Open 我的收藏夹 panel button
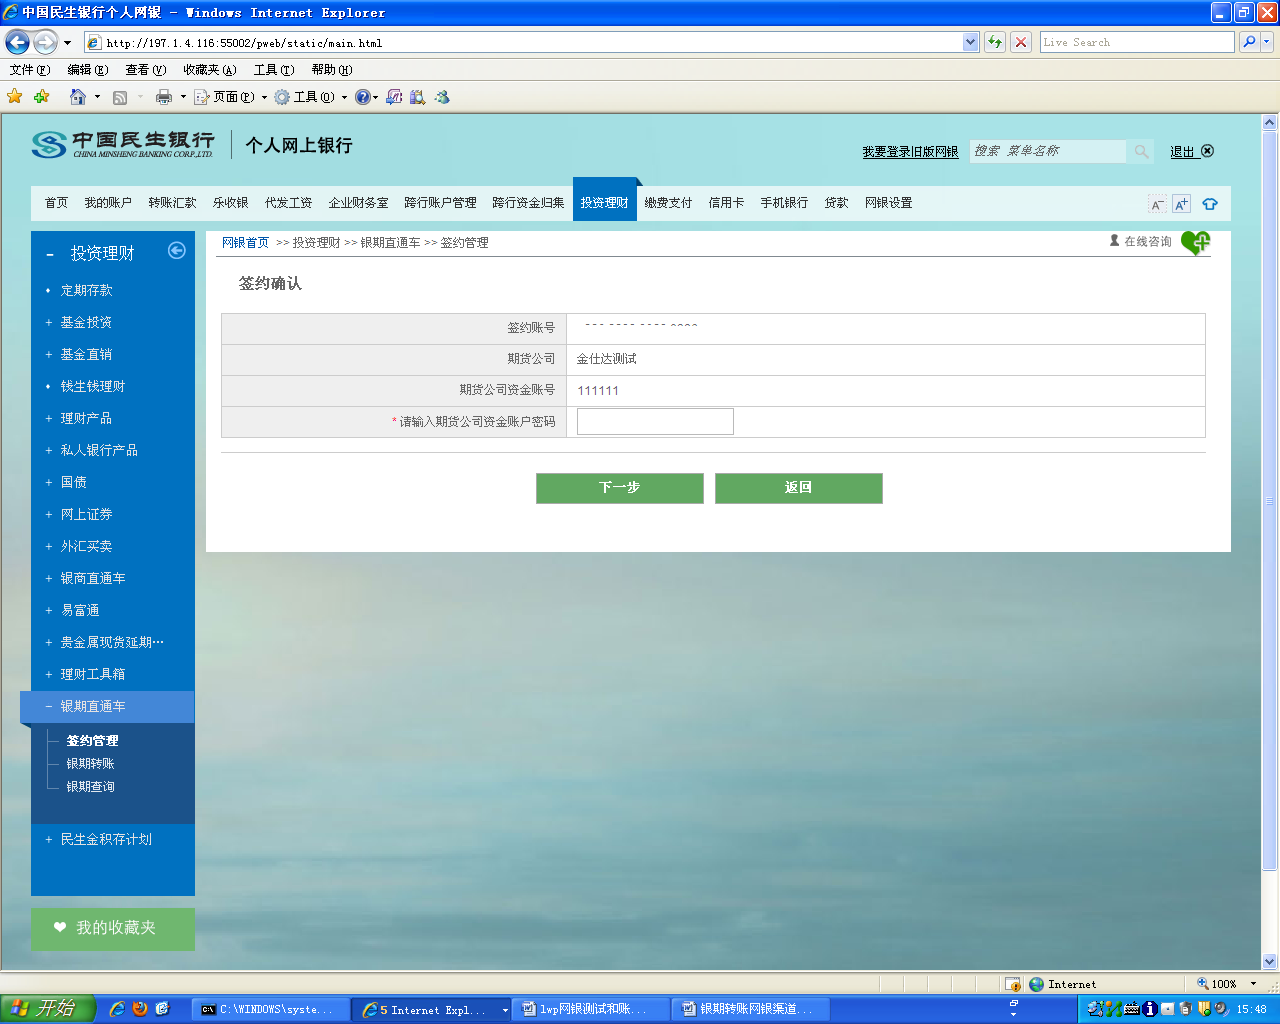Image resolution: width=1280 pixels, height=1024 pixels. (x=113, y=929)
